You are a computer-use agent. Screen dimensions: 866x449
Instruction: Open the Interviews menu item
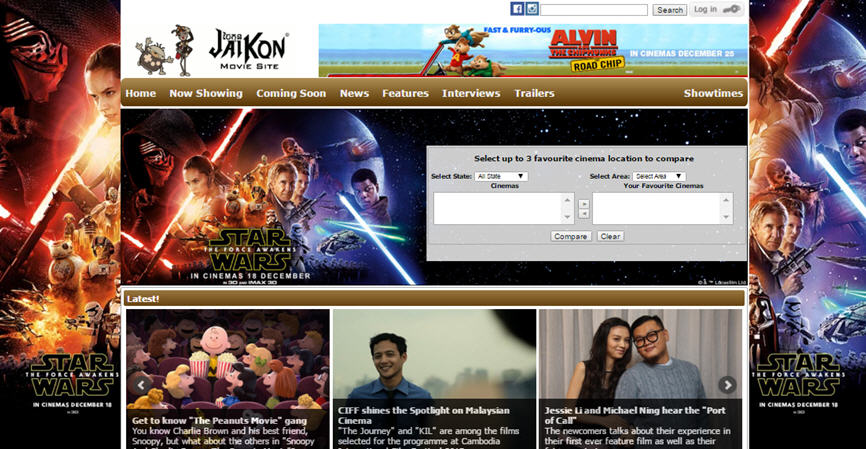(x=471, y=93)
